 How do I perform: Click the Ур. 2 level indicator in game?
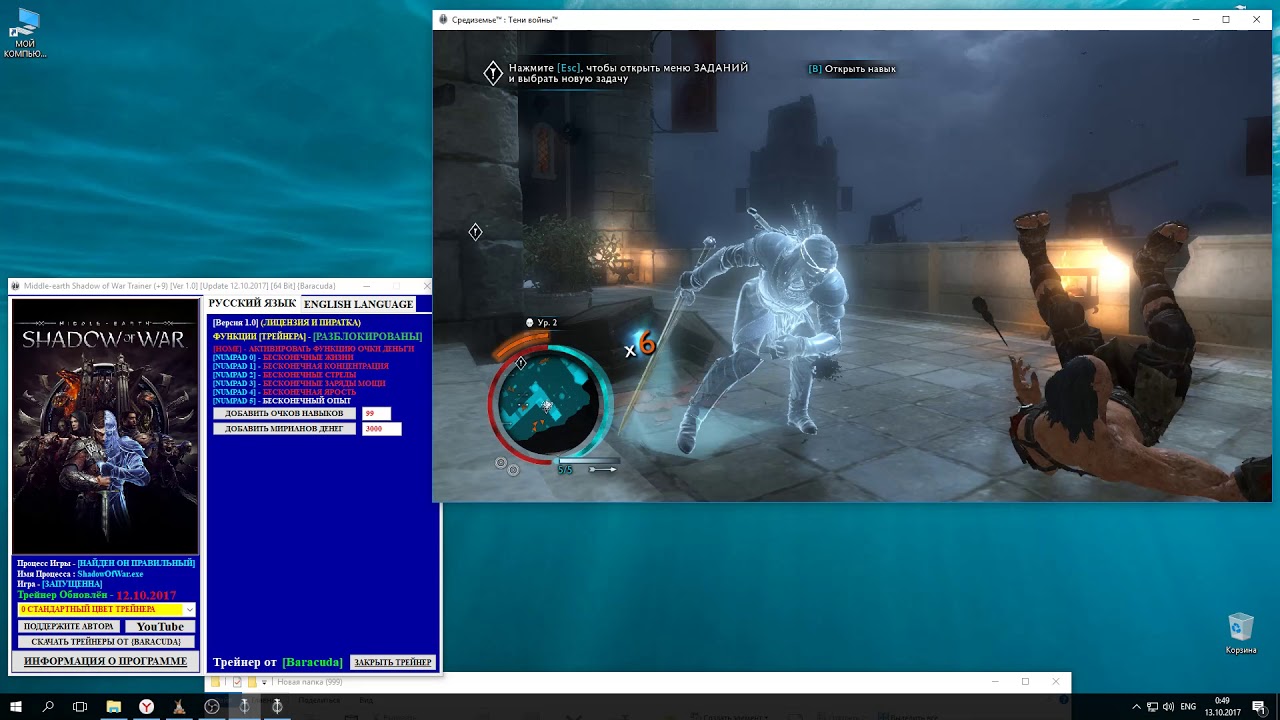[x=542, y=322]
